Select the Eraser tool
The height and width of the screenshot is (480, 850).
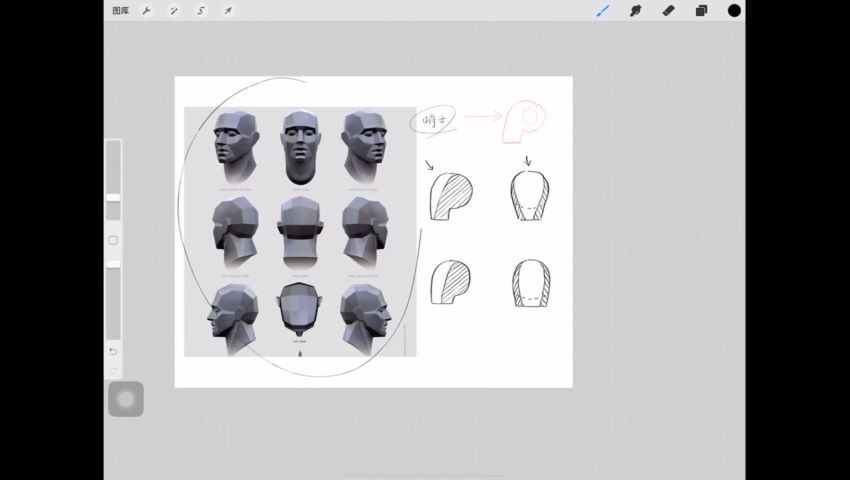(x=668, y=11)
